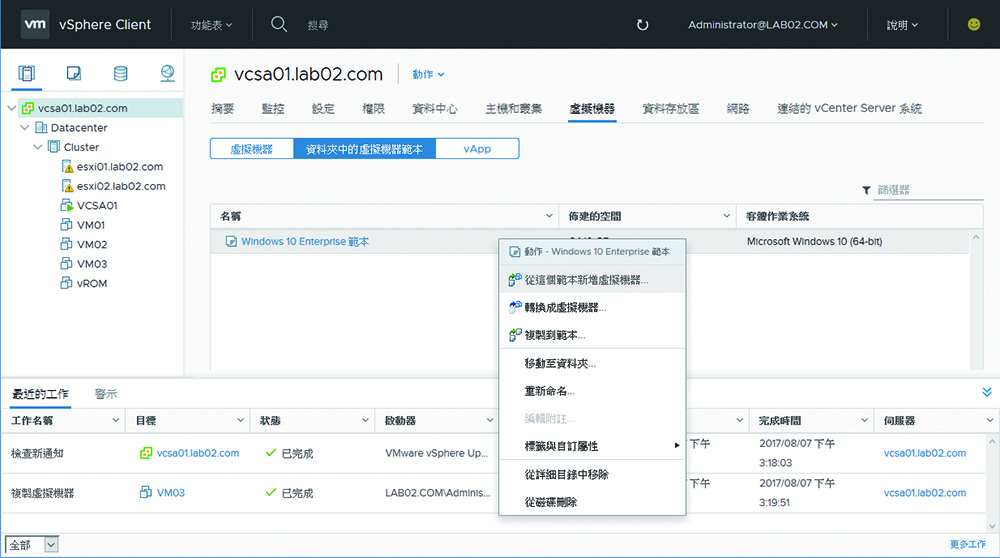Choose 移動至資料夾 in context menu
Image resolution: width=1000 pixels, height=558 pixels.
[592, 363]
